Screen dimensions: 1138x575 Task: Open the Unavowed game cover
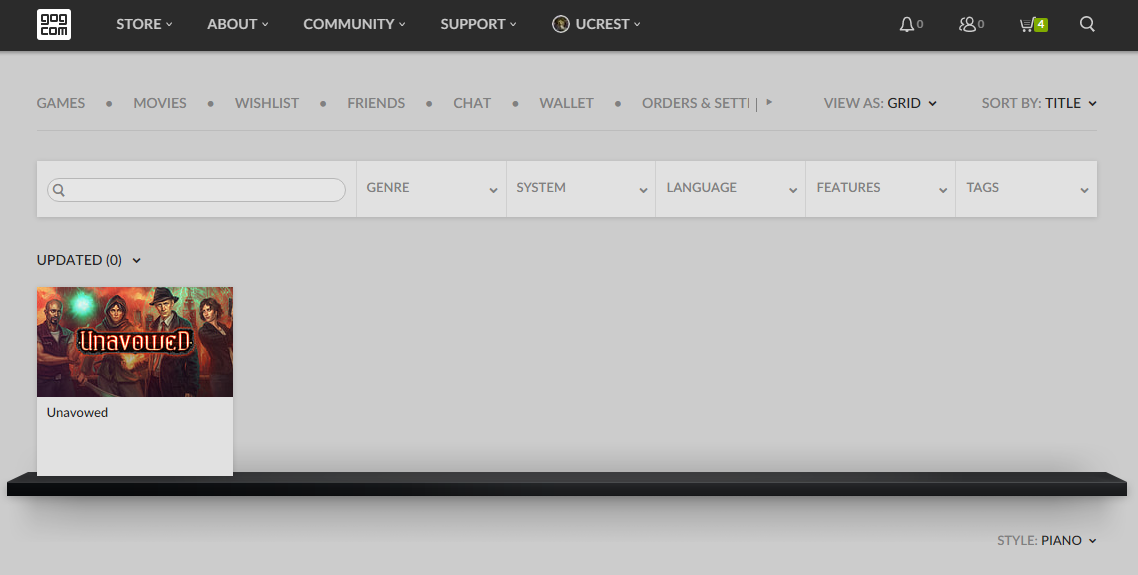(135, 342)
